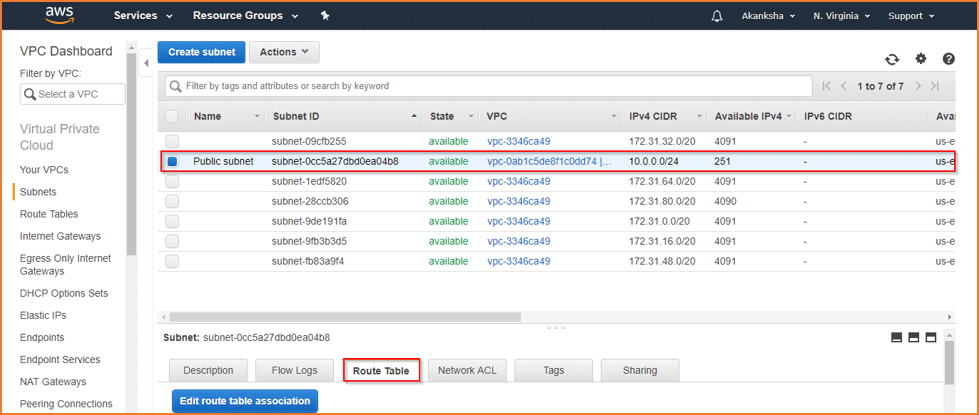Minimize the details pane layout icon

(897, 338)
